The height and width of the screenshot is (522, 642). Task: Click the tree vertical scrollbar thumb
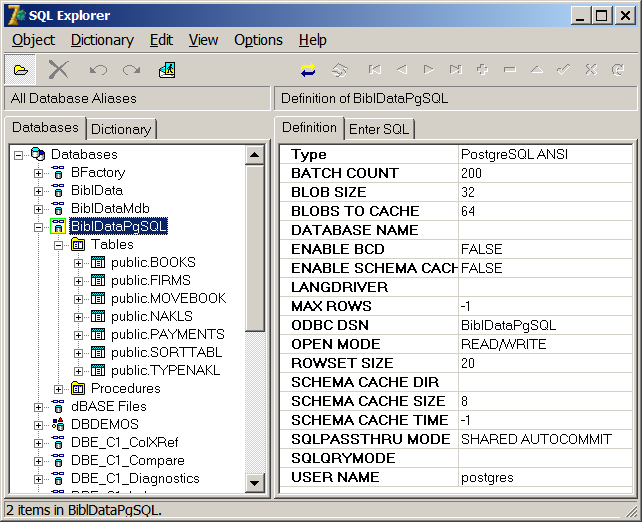click(254, 248)
